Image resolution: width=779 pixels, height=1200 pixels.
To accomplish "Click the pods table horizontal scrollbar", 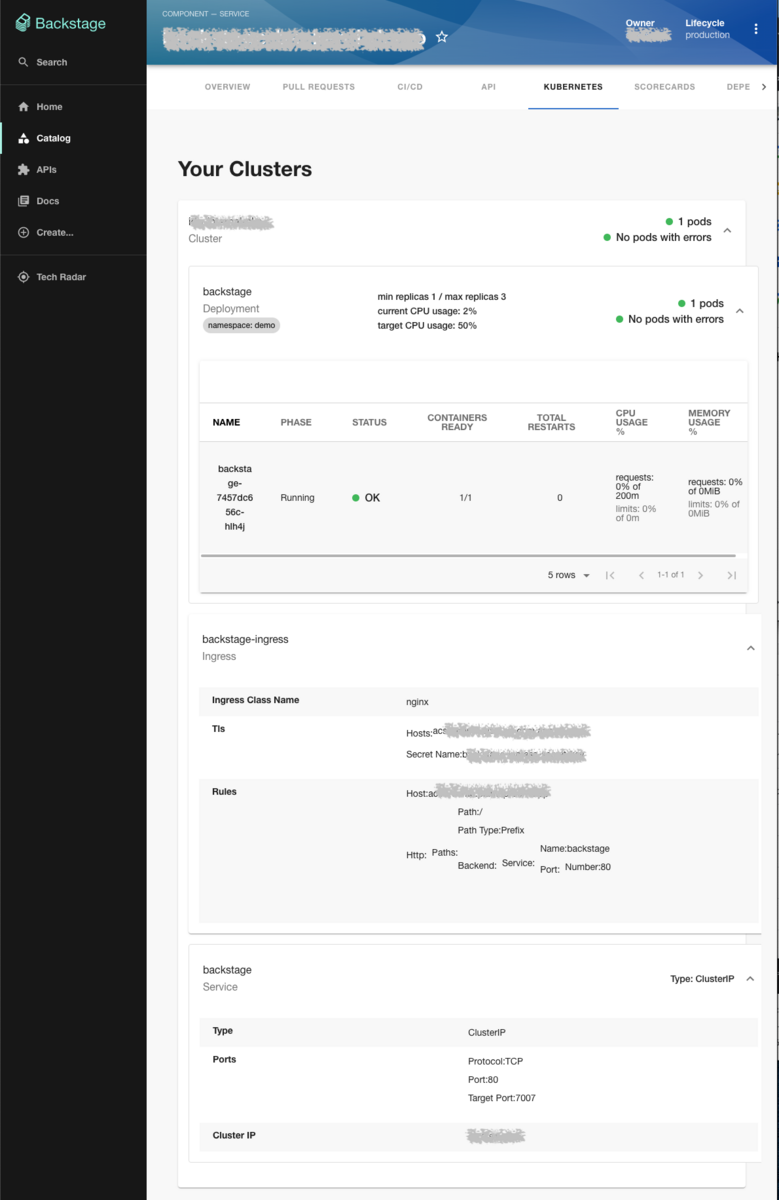I will pos(468,555).
